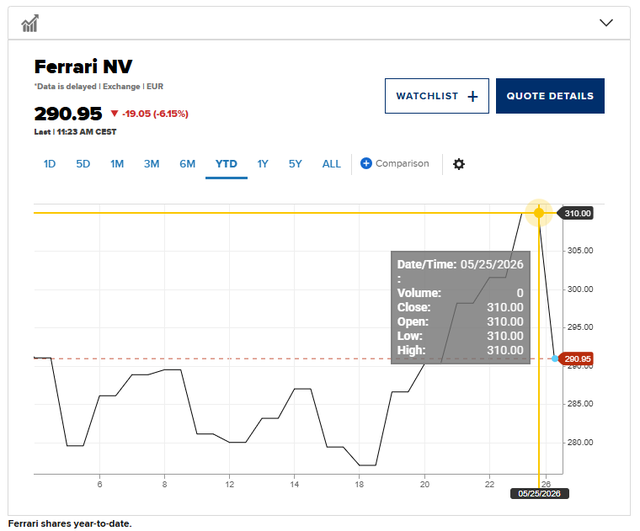640x531 pixels.
Task: Click the tooltip Volume value 0
Action: pyautogui.click(x=520, y=293)
